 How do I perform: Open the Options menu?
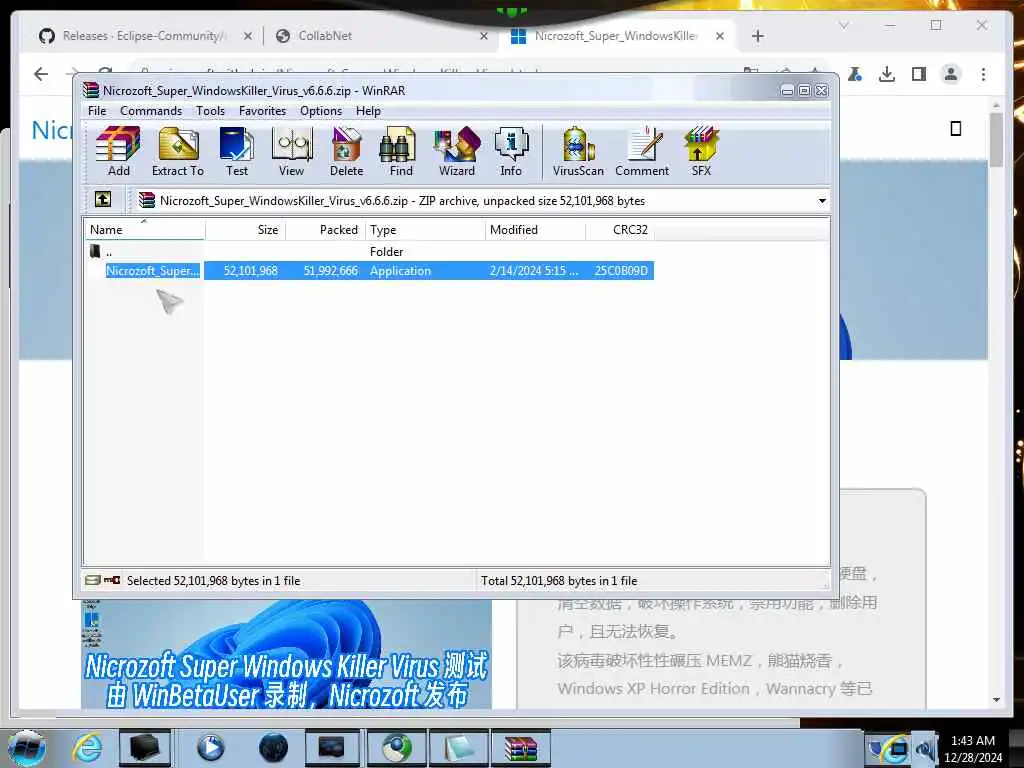tap(321, 111)
